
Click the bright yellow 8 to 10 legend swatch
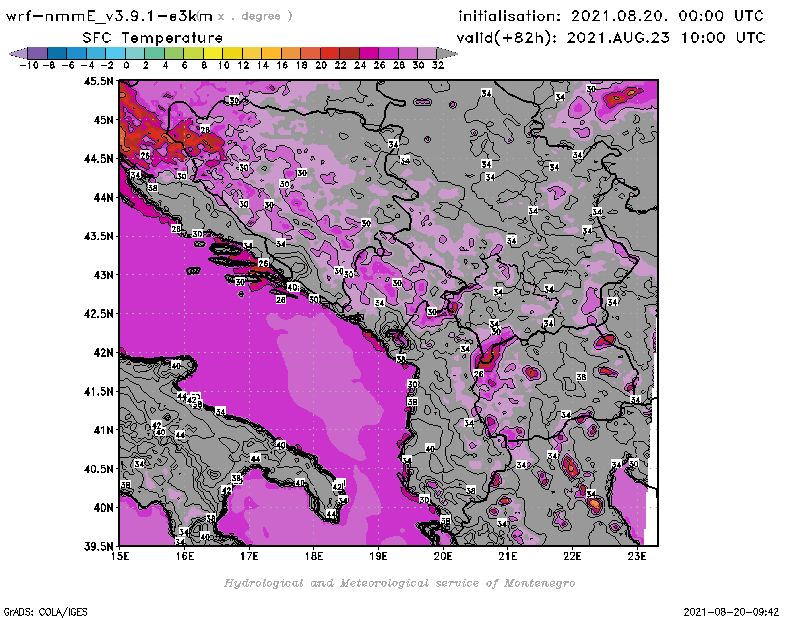[x=213, y=53]
